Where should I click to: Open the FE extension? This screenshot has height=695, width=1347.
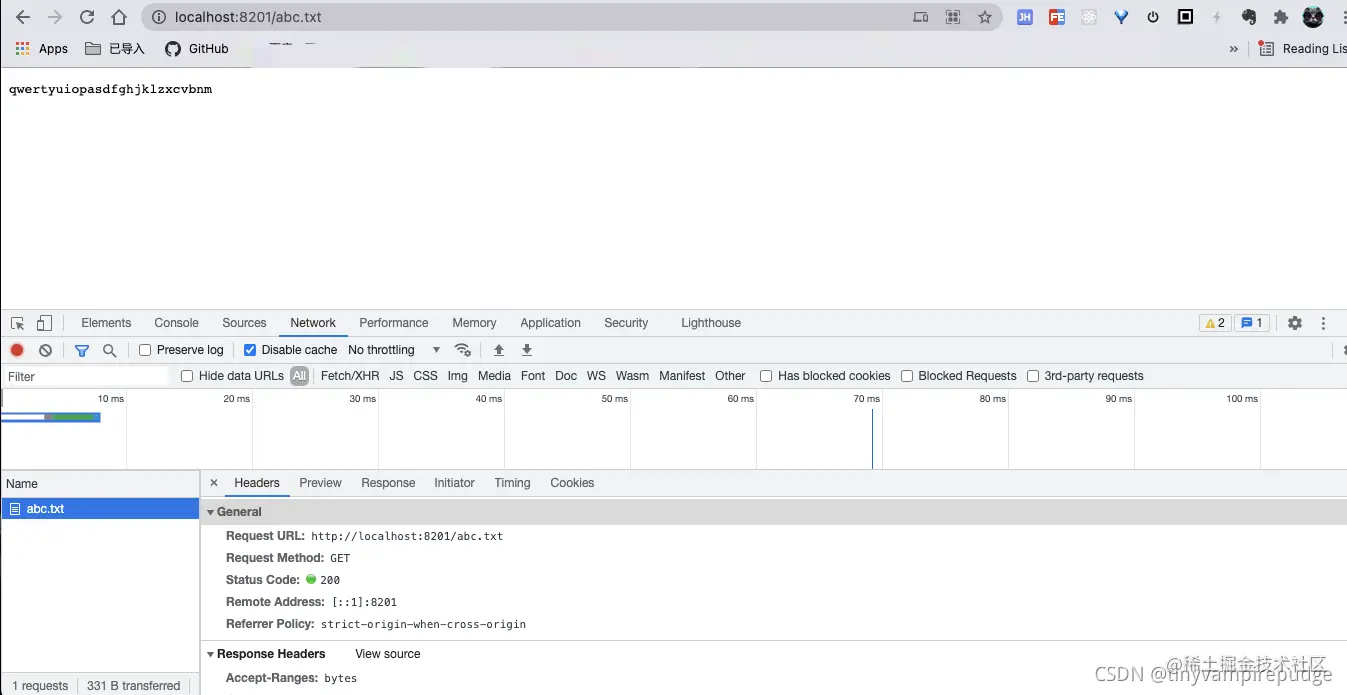(x=1057, y=17)
